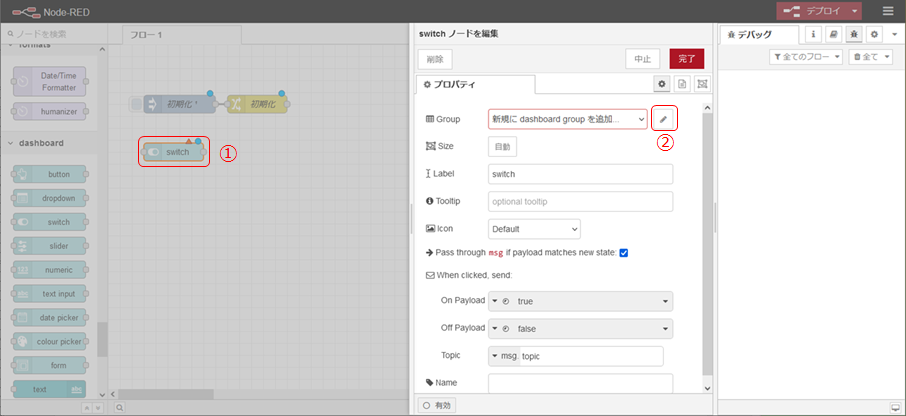This screenshot has height=416, width=906.
Task: Toggle Pass through msg checkbox
Action: [x=623, y=253]
